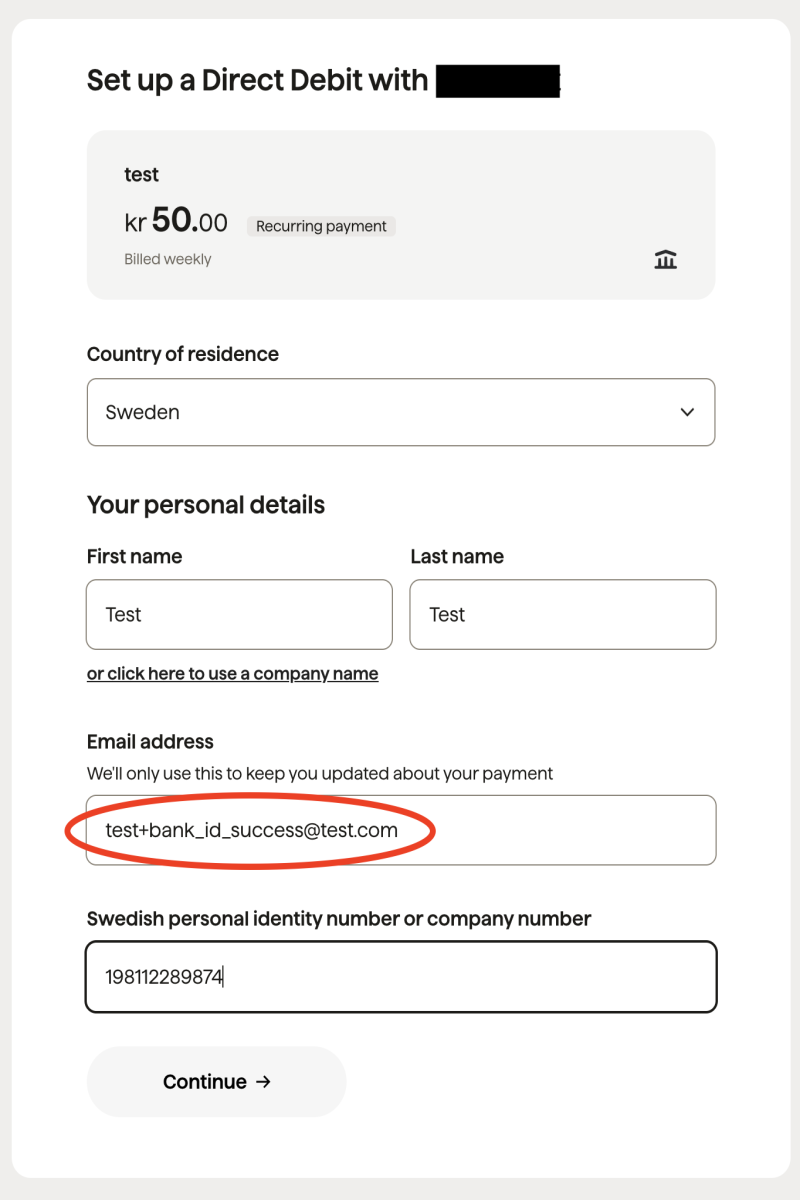Click the 'test' plan name in summary
The width and height of the screenshot is (800, 1200).
pyautogui.click(x=141, y=174)
